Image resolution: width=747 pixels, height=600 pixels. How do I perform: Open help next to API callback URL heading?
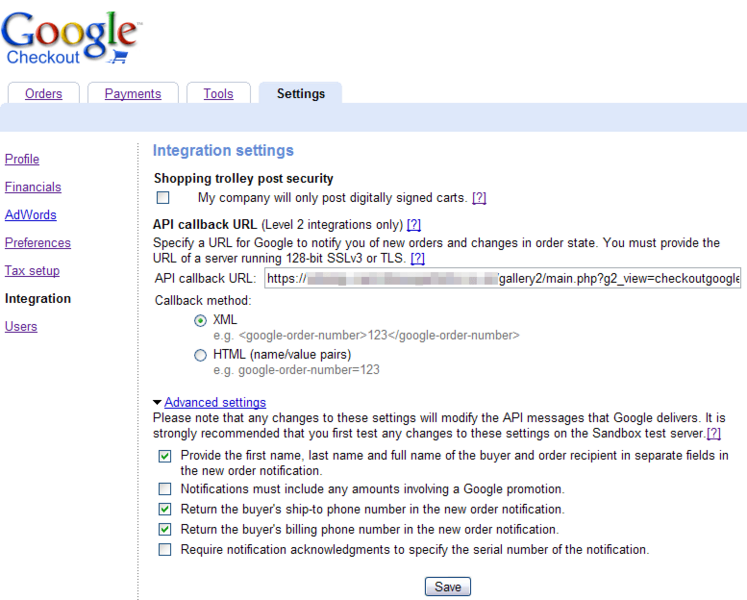[414, 224]
